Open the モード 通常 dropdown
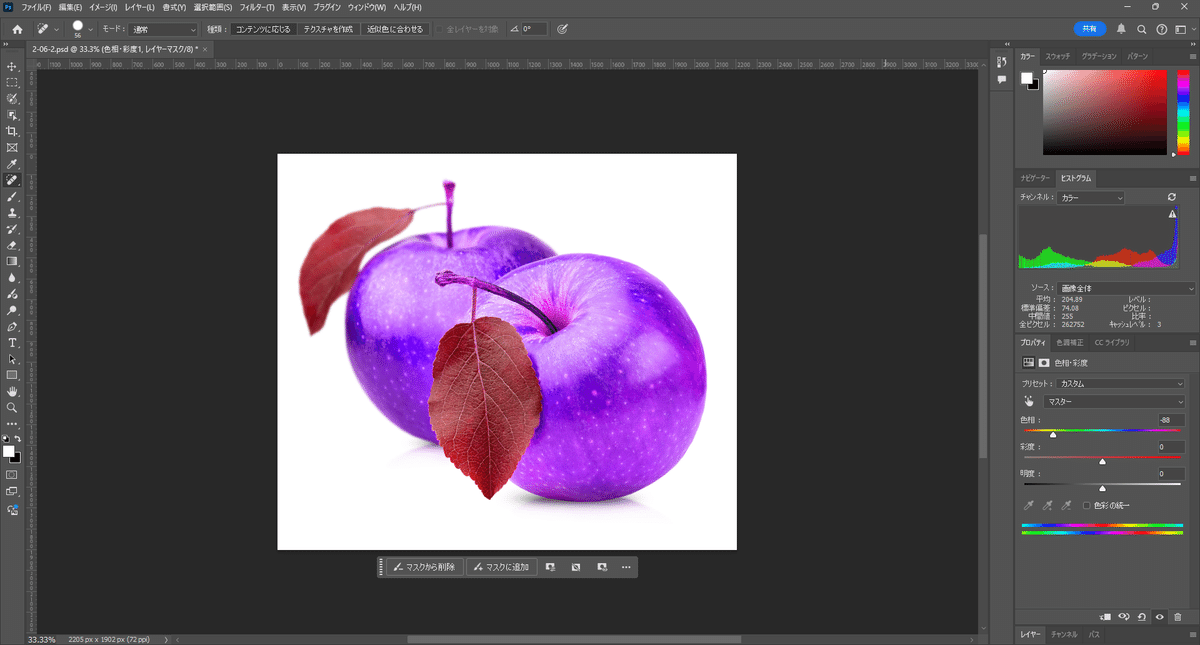 [x=163, y=30]
